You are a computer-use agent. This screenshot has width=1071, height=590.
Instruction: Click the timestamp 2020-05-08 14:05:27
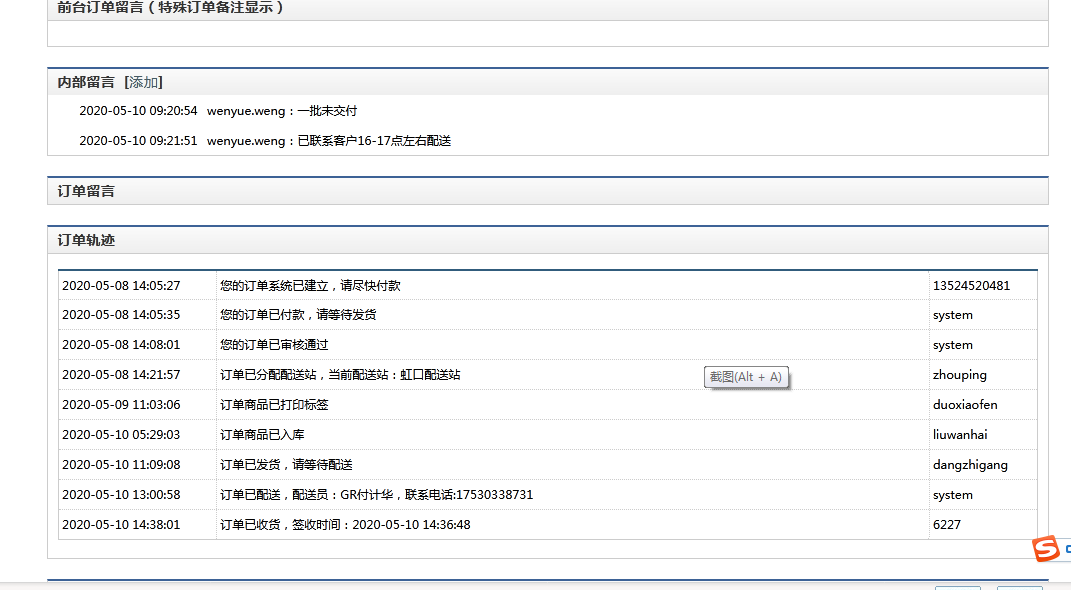pos(121,285)
